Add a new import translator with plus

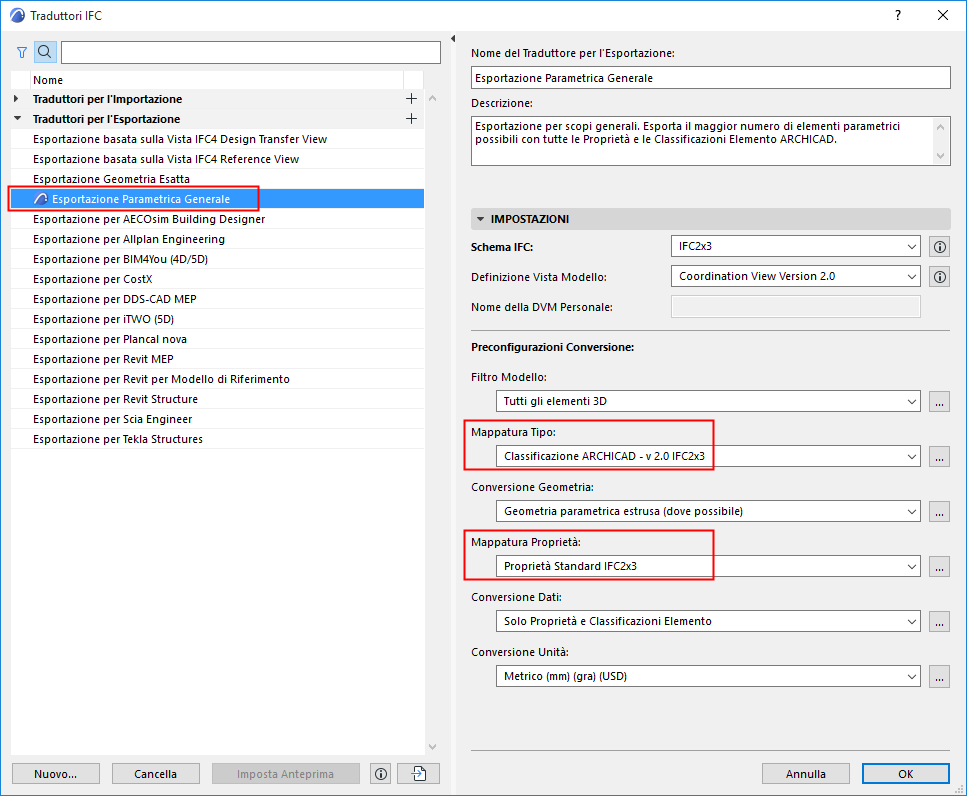tap(411, 99)
